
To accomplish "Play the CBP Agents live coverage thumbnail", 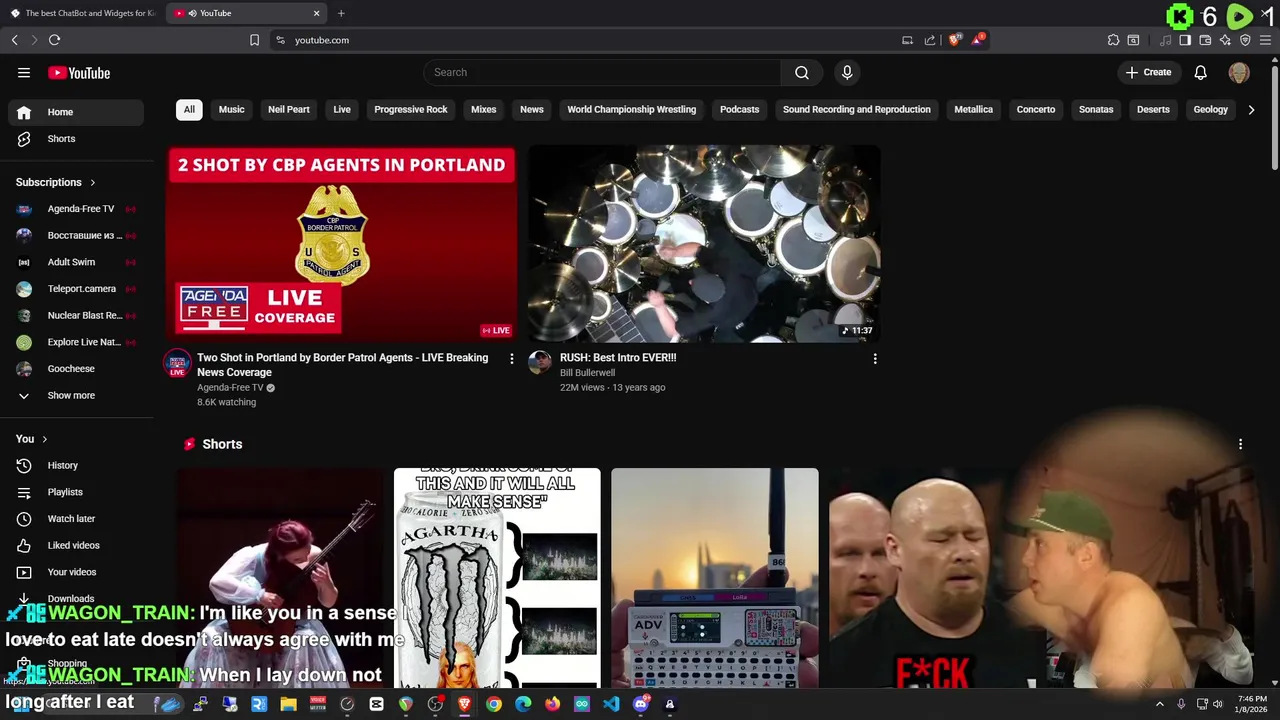I will (341, 244).
